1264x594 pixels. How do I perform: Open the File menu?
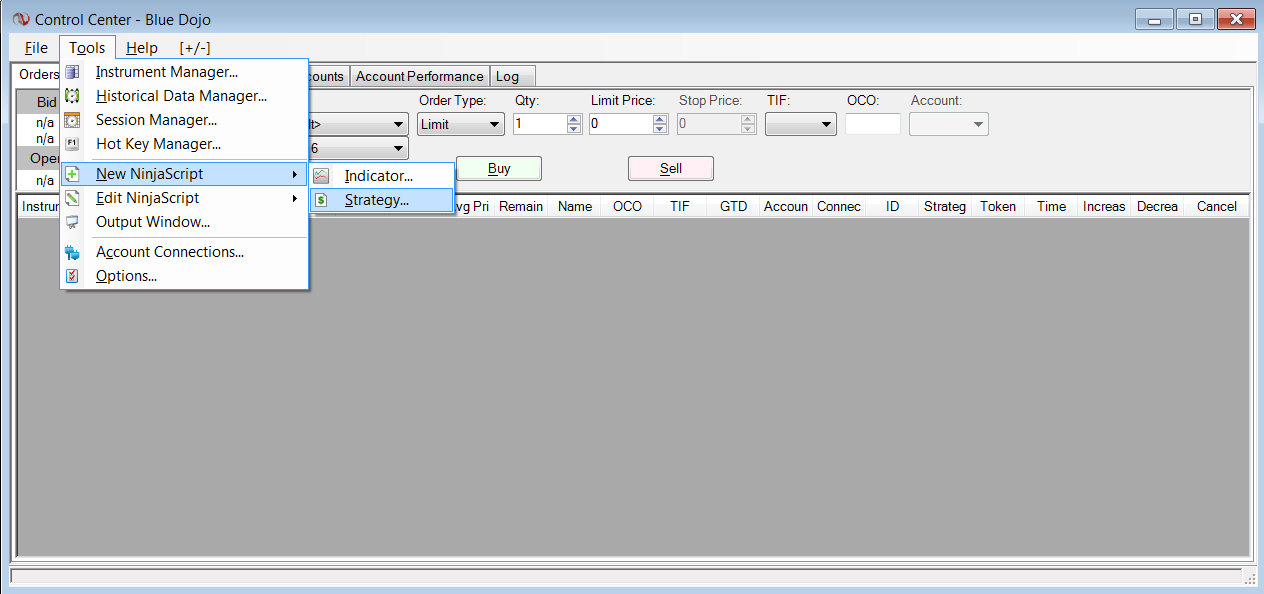point(36,48)
